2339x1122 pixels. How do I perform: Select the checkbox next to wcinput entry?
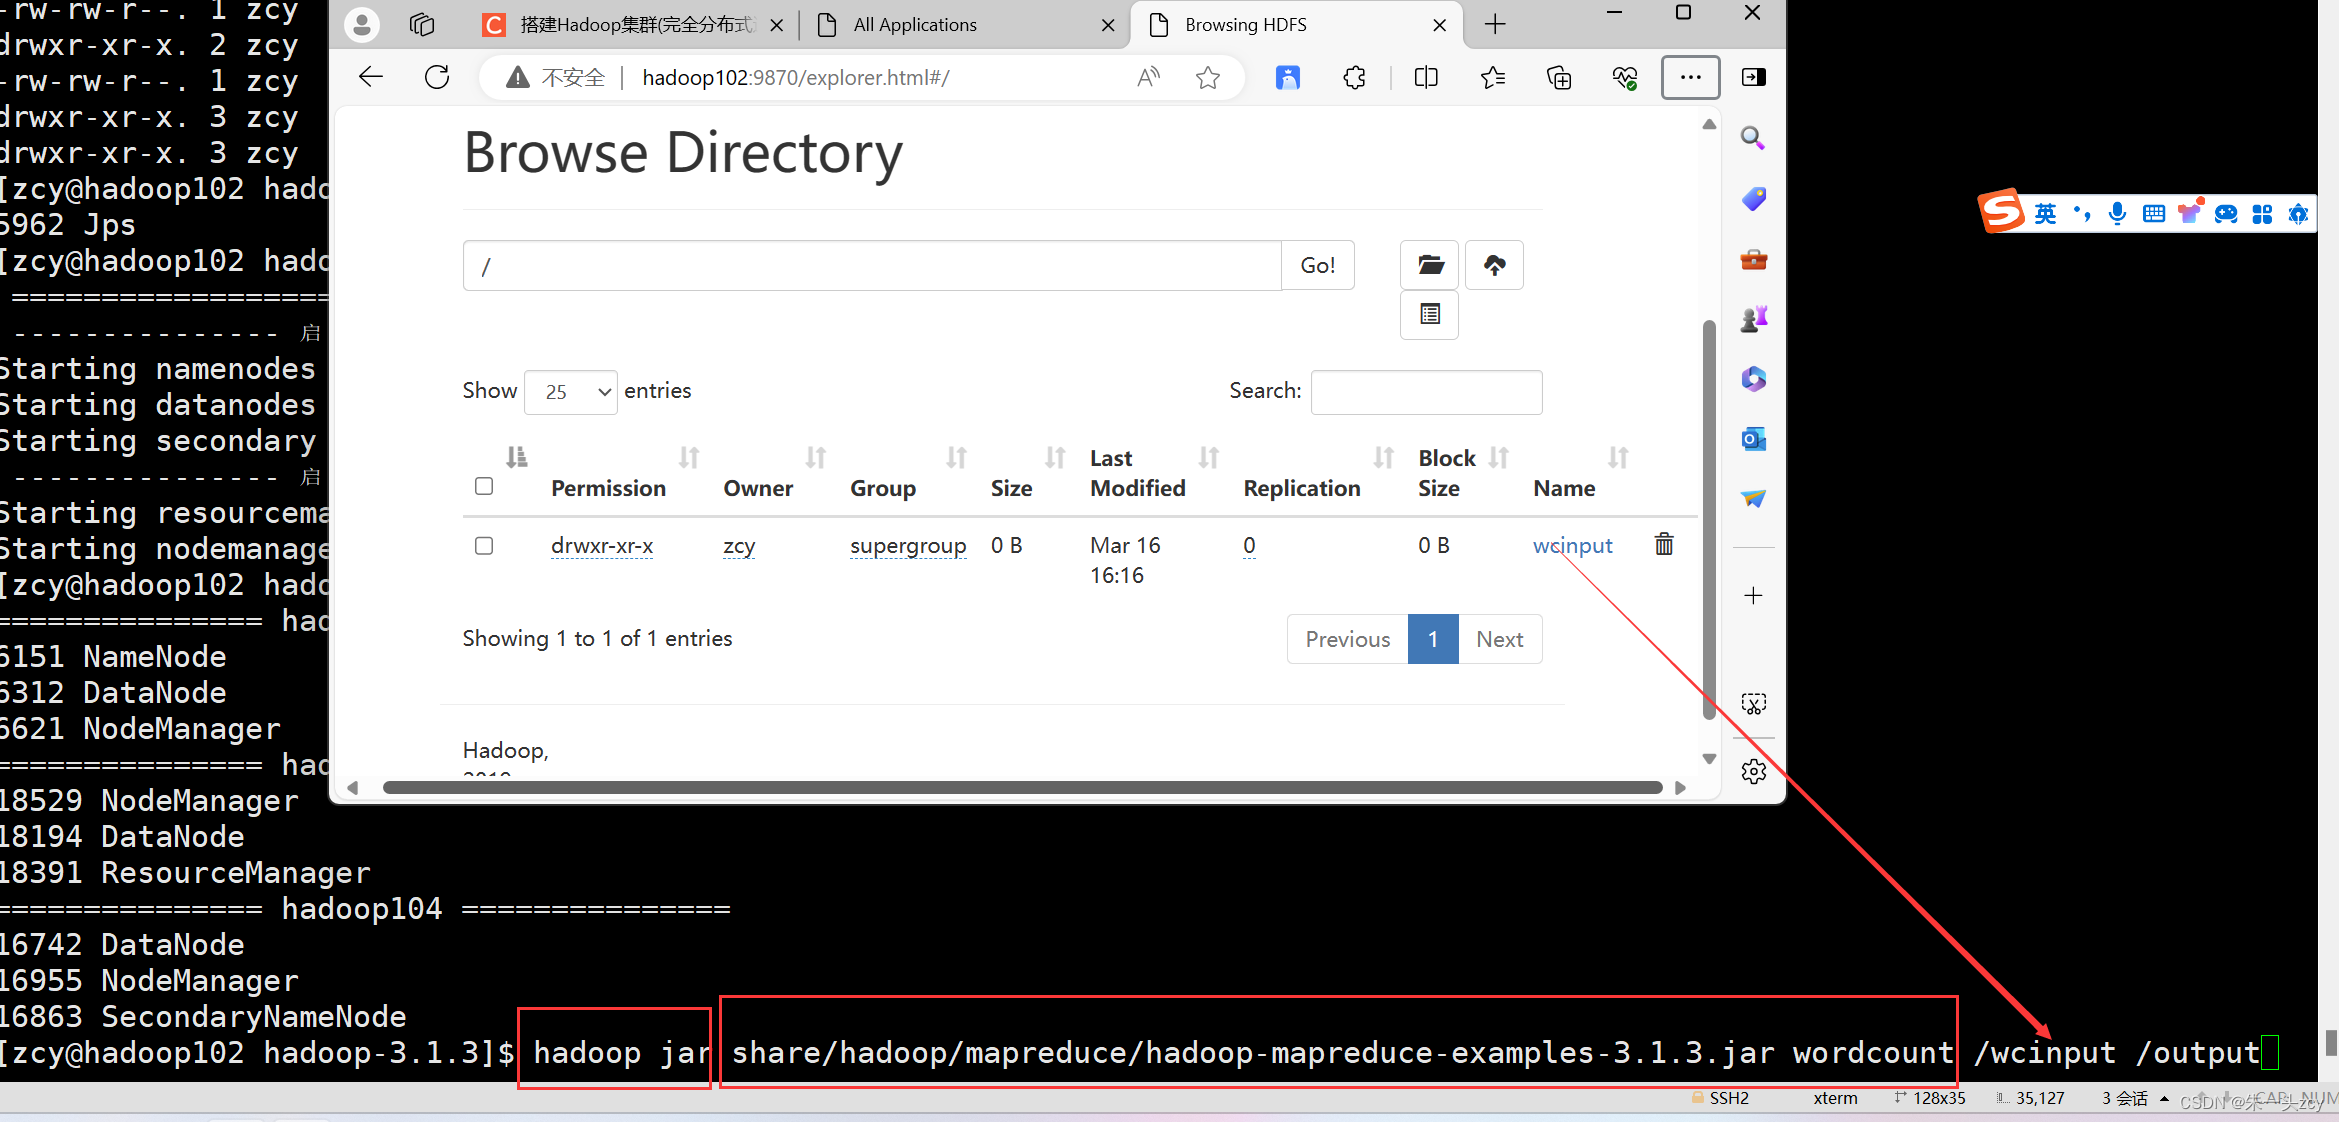point(485,545)
